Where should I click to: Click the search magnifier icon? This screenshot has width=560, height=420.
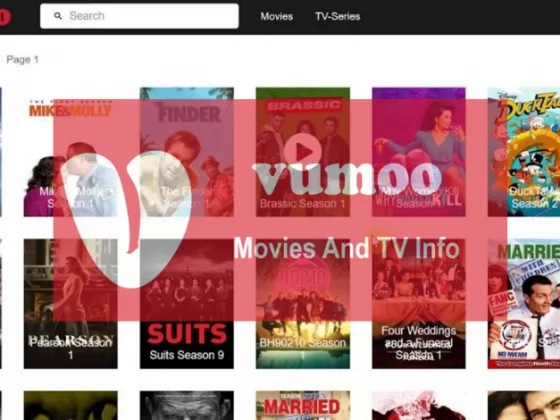[x=58, y=16]
